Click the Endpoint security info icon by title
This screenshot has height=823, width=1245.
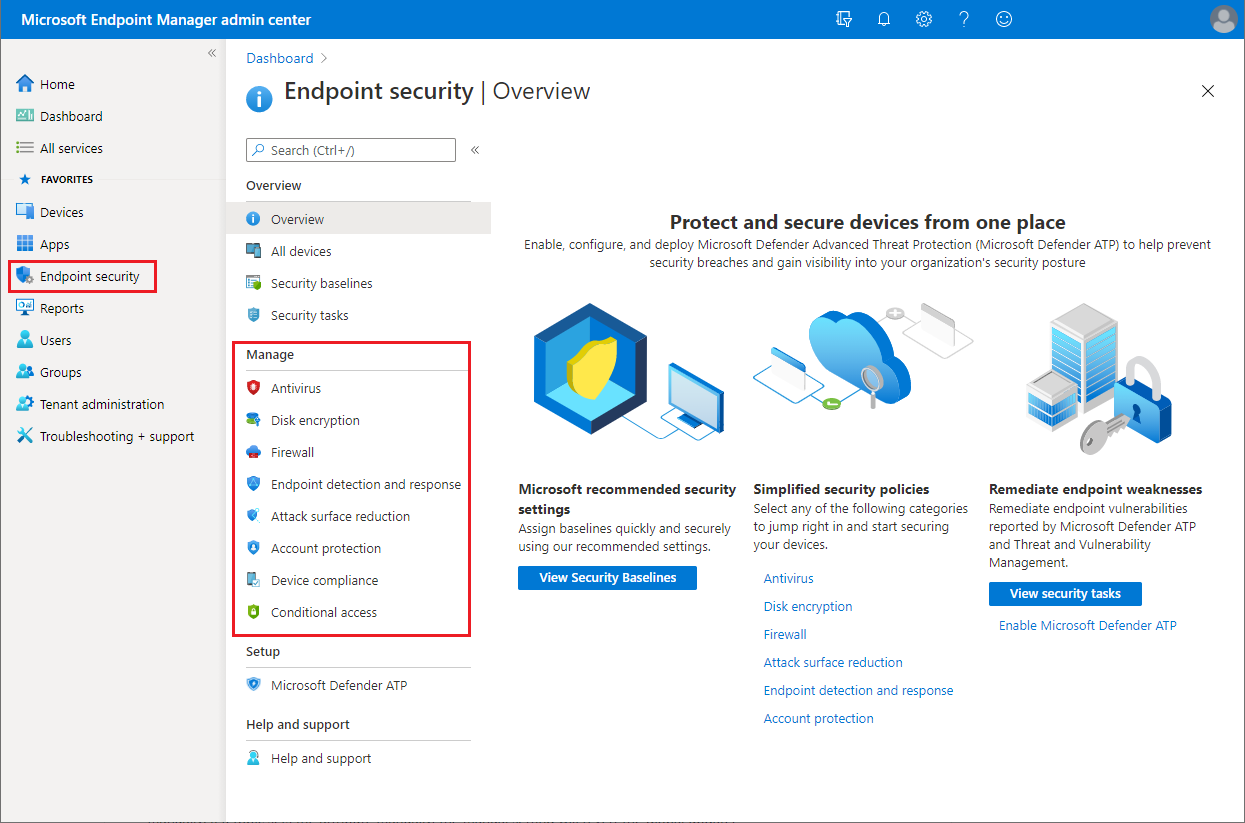(x=259, y=98)
